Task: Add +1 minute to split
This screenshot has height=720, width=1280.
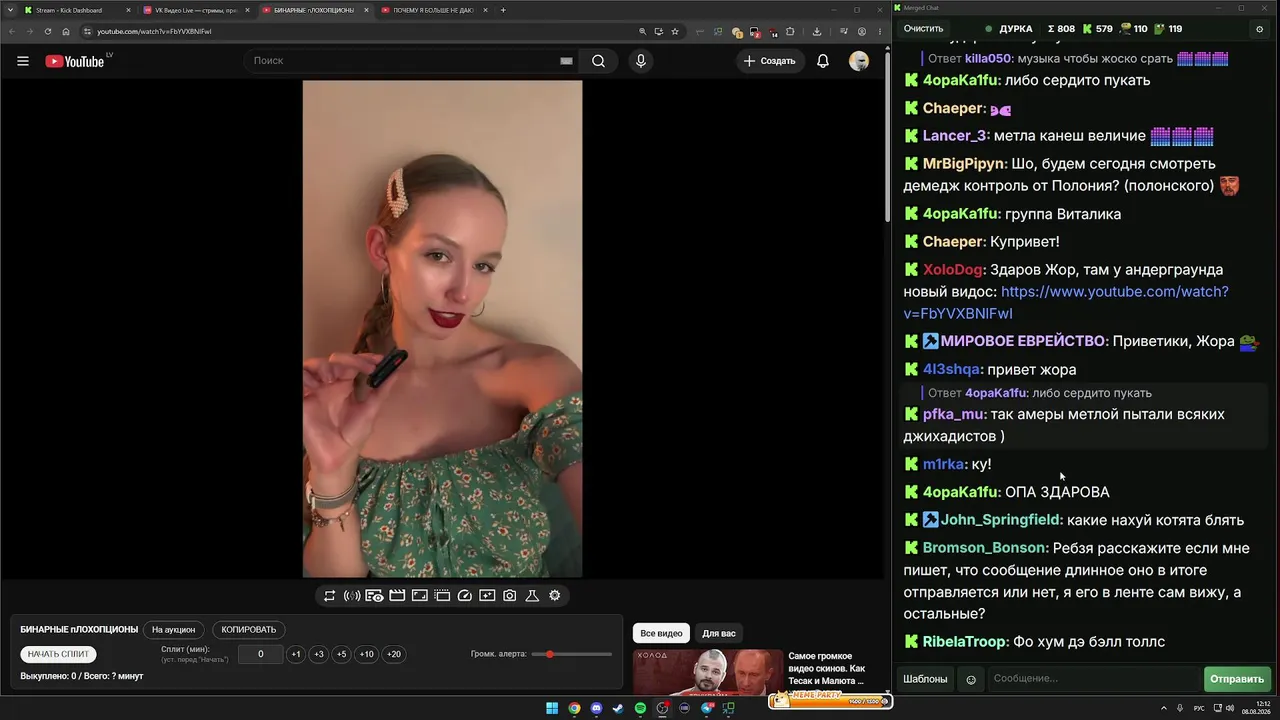Action: [x=296, y=654]
